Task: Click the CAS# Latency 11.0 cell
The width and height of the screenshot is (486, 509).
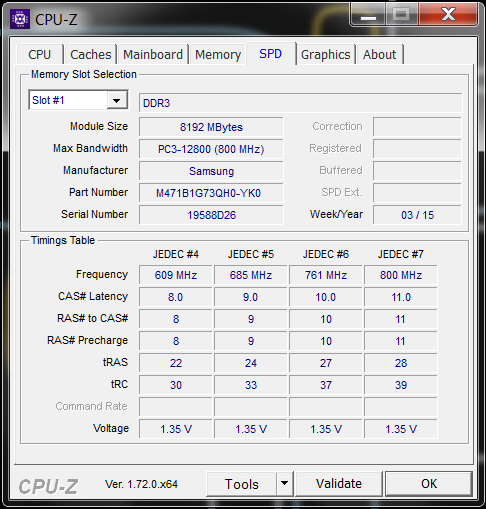Action: [401, 297]
